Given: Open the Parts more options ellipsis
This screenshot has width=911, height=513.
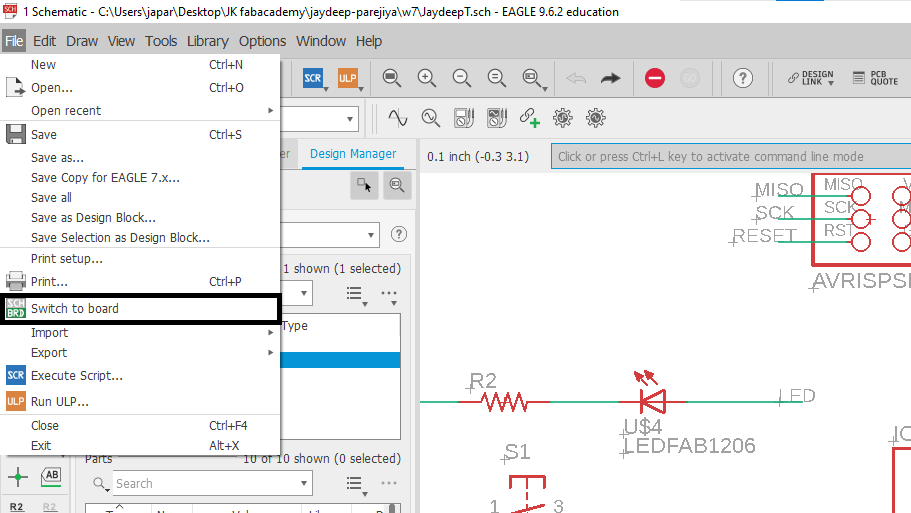Looking at the screenshot, I should pyautogui.click(x=389, y=483).
